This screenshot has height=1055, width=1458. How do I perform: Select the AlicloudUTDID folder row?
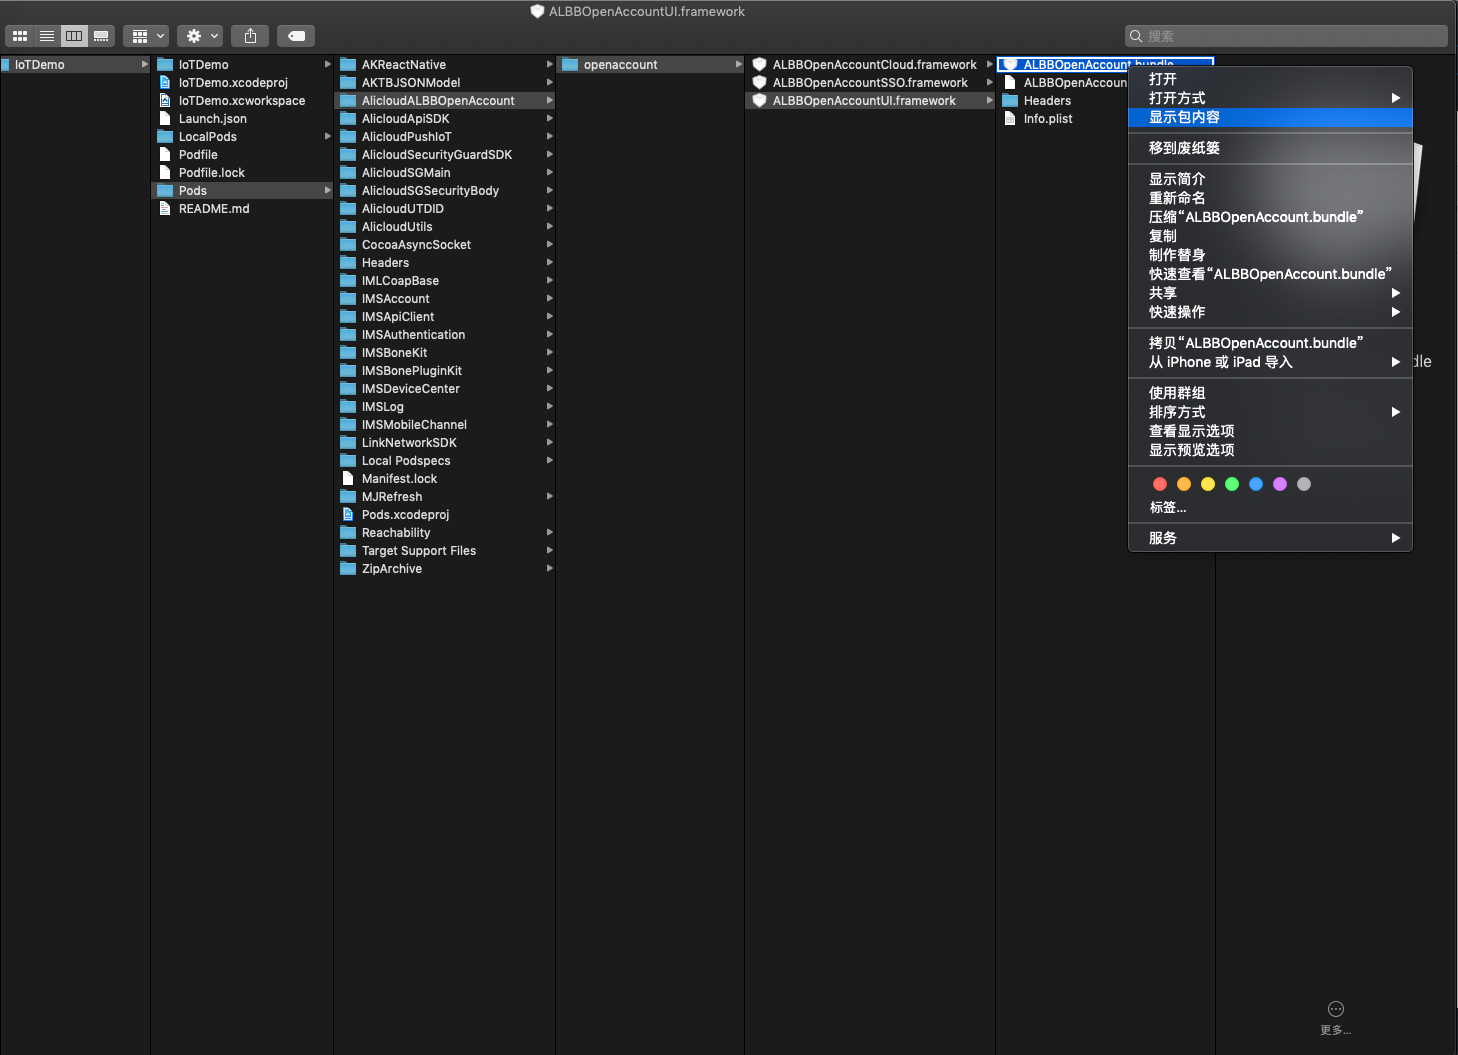(x=444, y=209)
